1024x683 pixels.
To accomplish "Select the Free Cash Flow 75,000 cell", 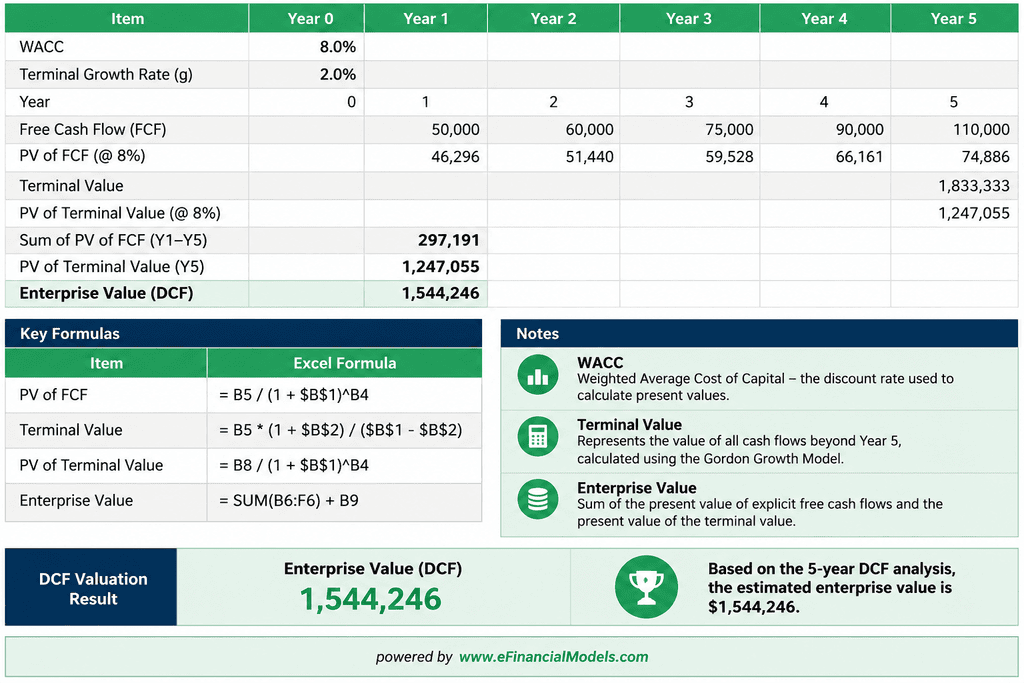I will [x=690, y=129].
